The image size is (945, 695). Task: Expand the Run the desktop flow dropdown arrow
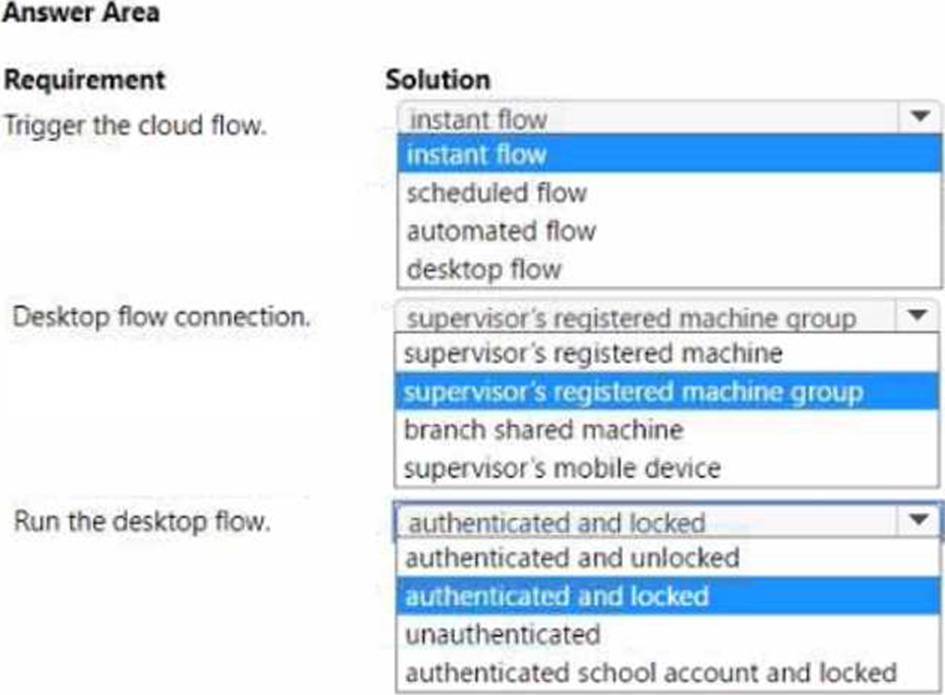pos(918,520)
